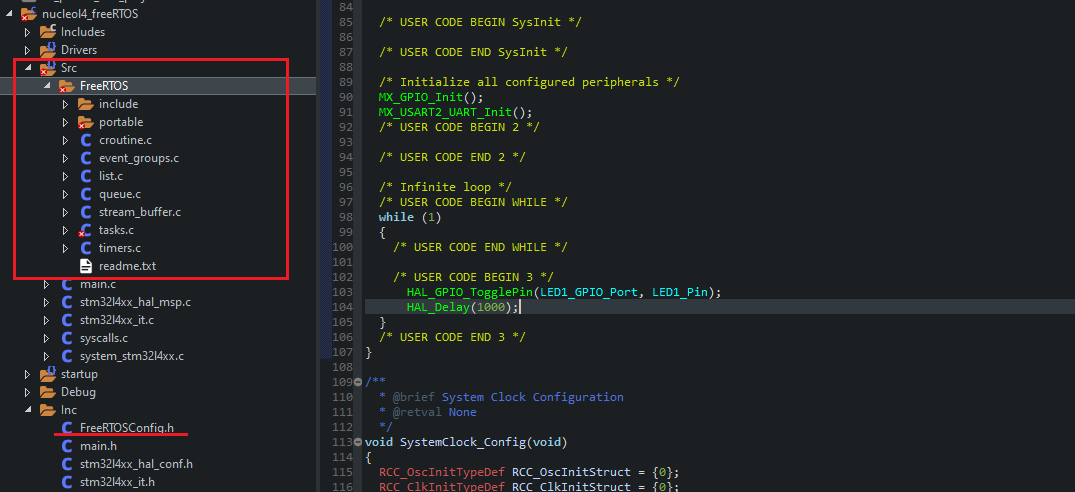
Task: Click the portable folder icon
Action: click(85, 122)
